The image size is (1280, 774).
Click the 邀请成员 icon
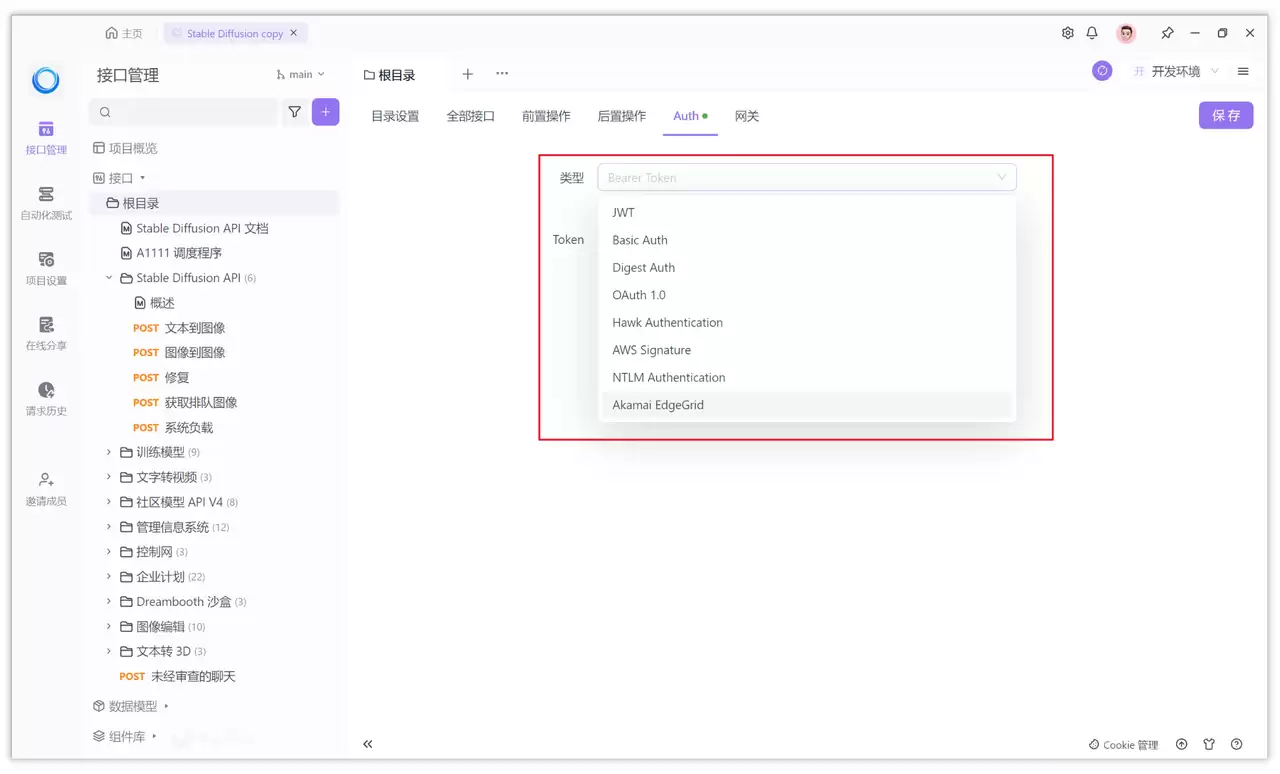46,480
